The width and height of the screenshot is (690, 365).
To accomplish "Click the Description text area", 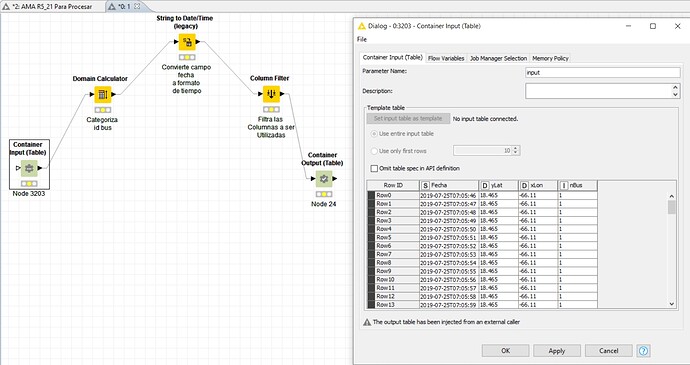I will point(598,91).
